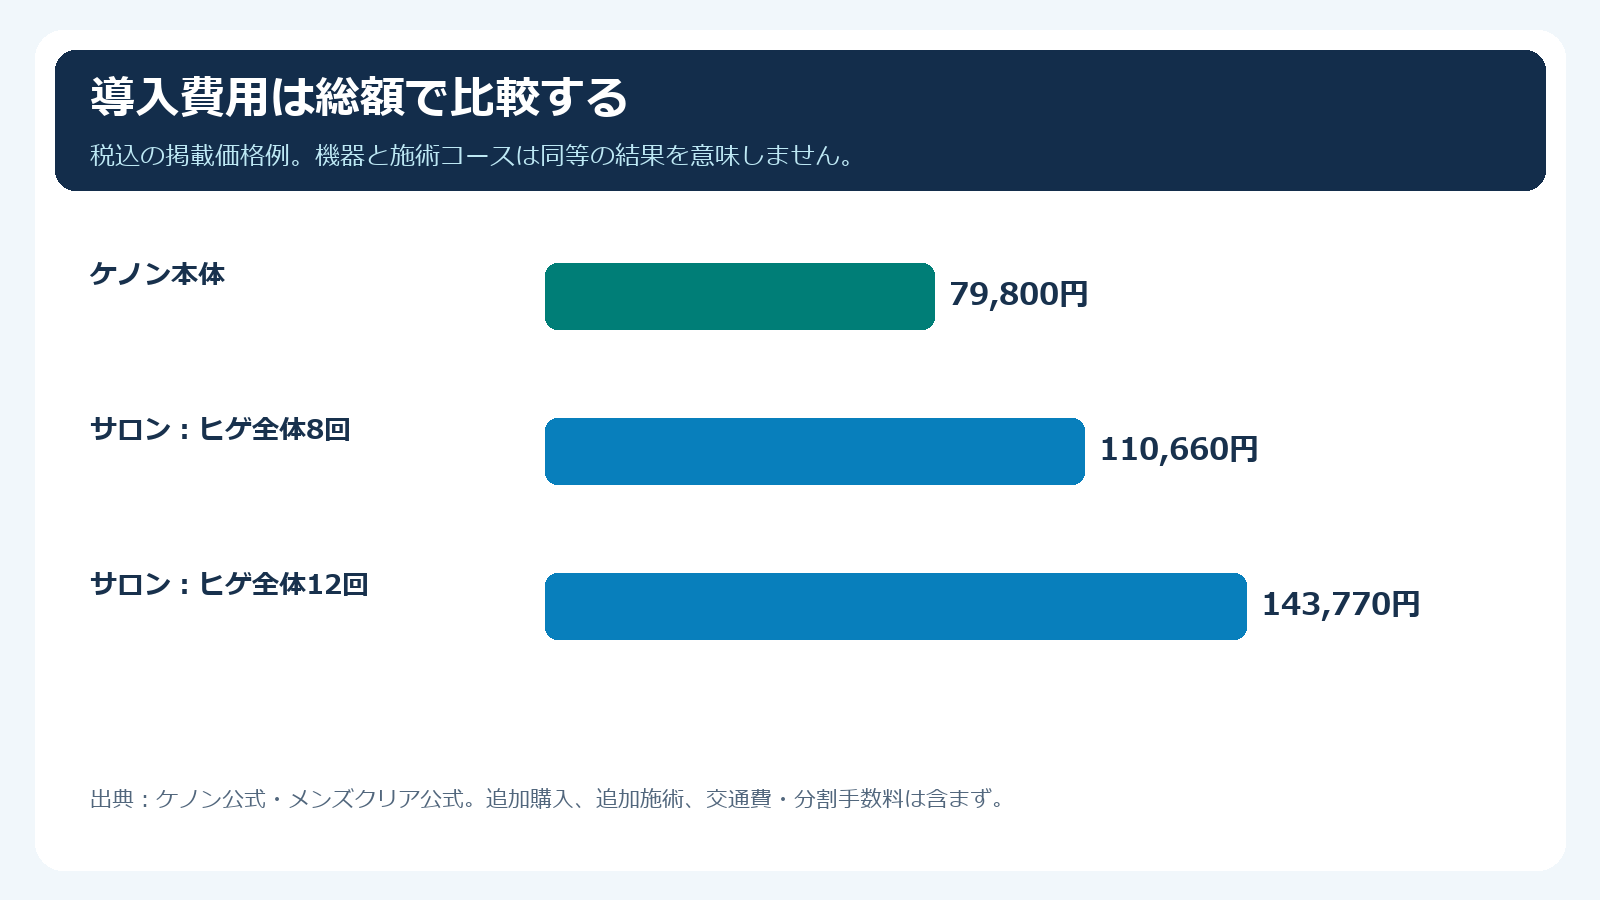Click the blue bar for ヒゲ全体12回
The height and width of the screenshot is (900, 1600).
896,606
